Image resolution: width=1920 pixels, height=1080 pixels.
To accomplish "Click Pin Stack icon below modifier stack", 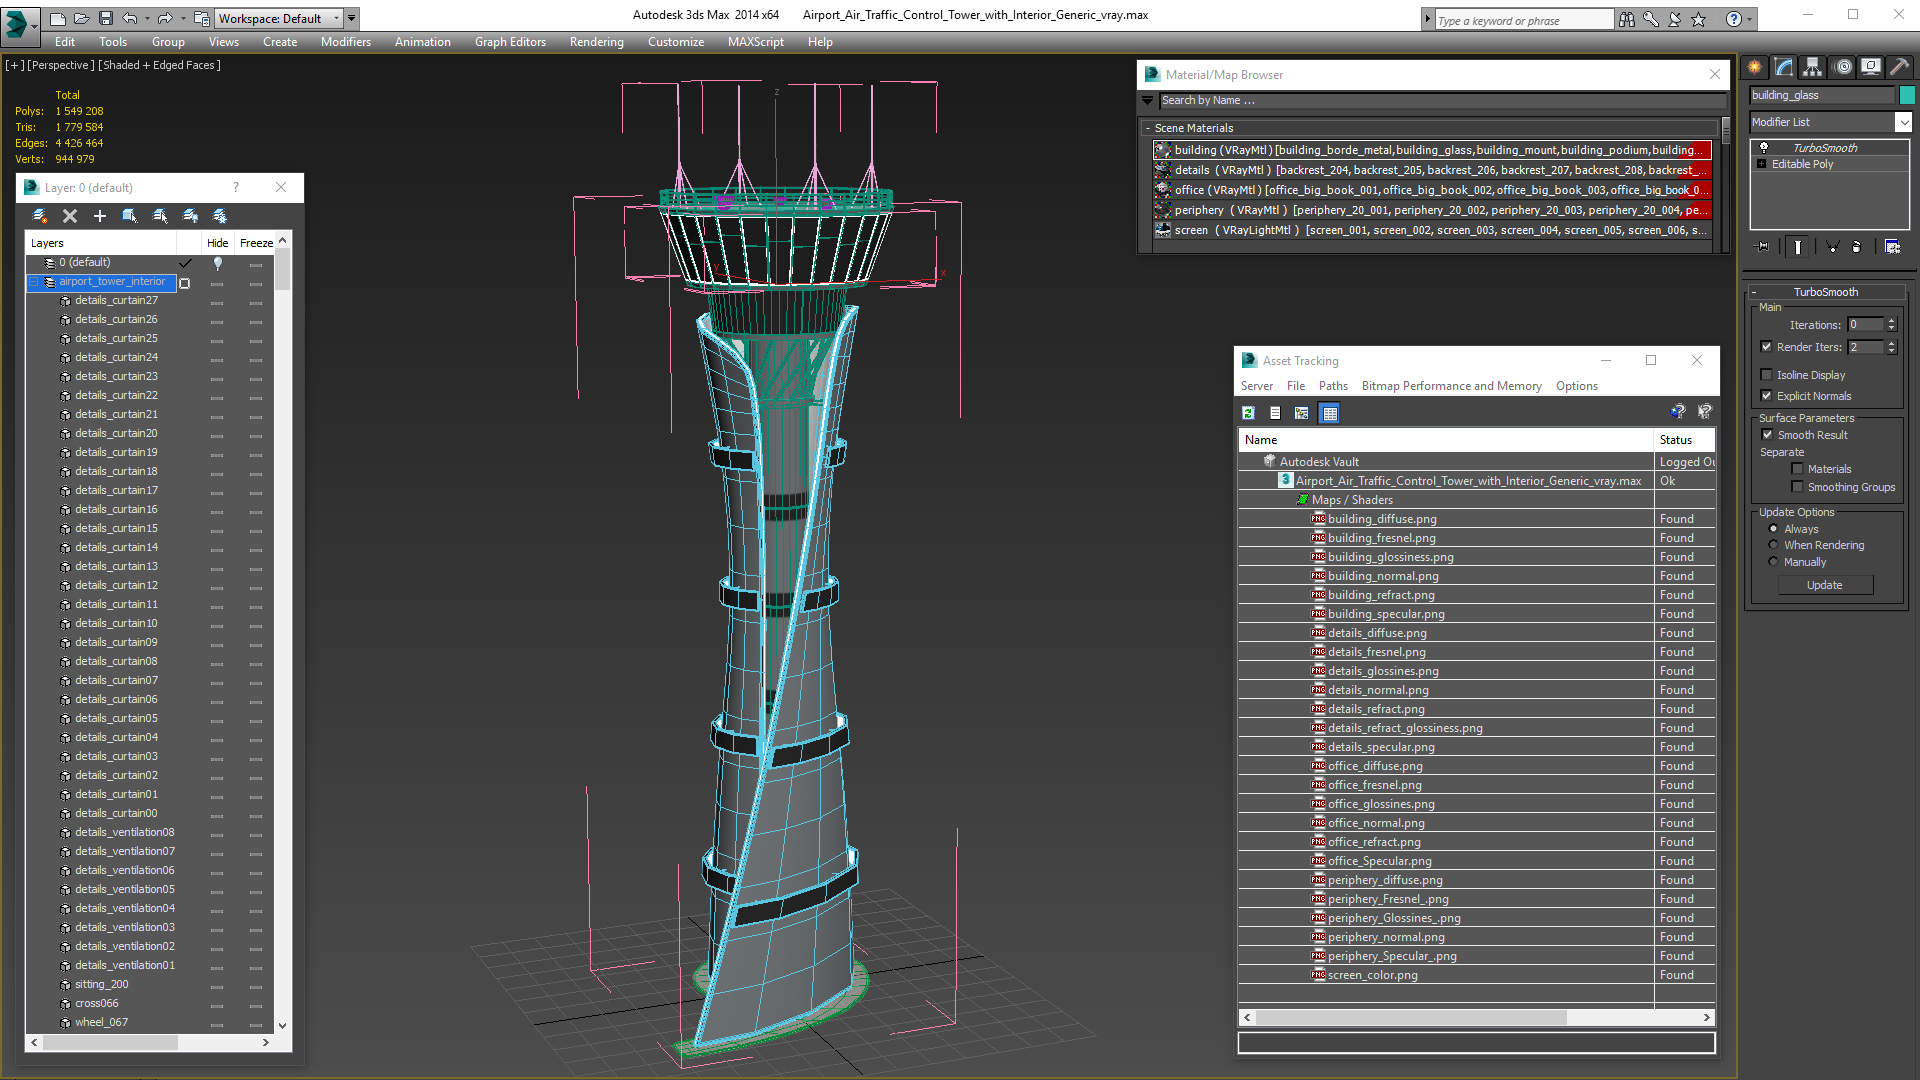I will click(1763, 246).
